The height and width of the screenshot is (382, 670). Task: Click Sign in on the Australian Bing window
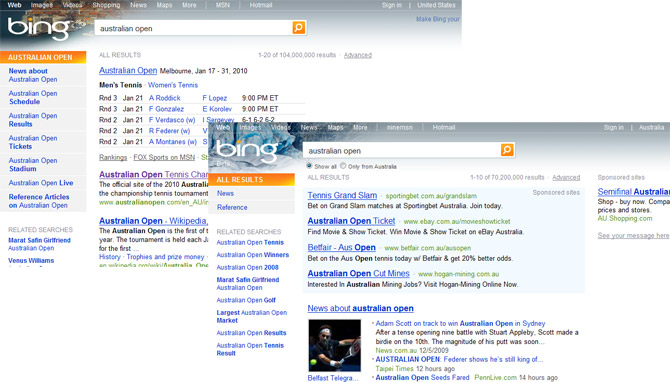pyautogui.click(x=614, y=127)
